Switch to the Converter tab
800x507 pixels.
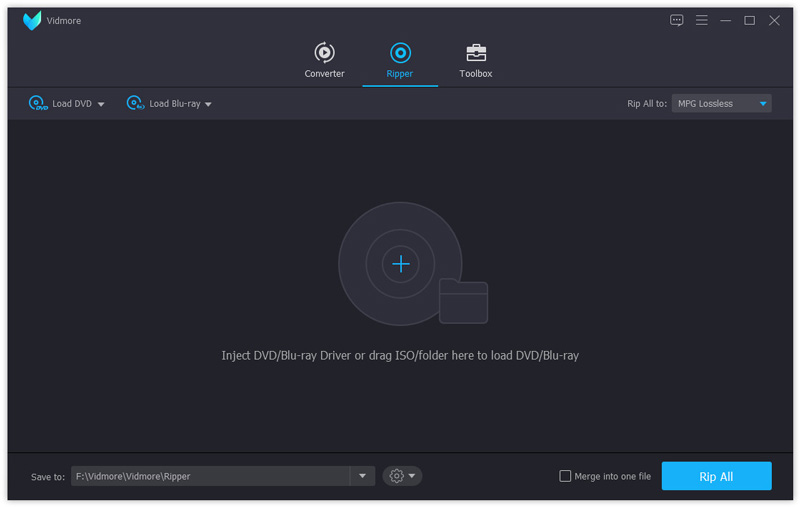(324, 61)
